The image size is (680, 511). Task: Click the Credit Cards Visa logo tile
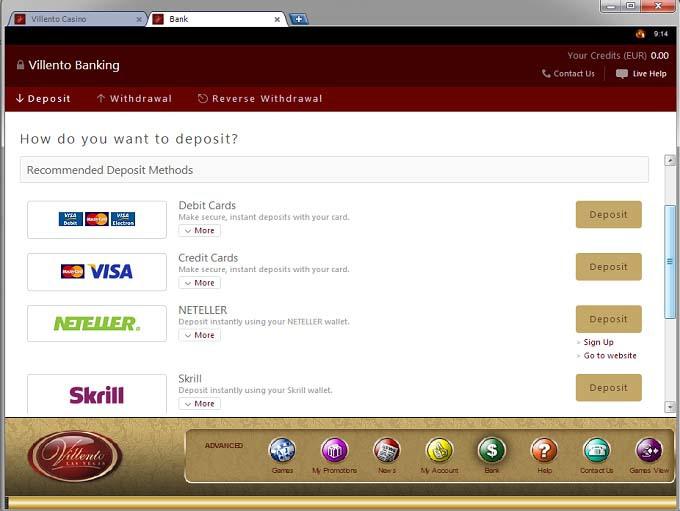pos(97,272)
